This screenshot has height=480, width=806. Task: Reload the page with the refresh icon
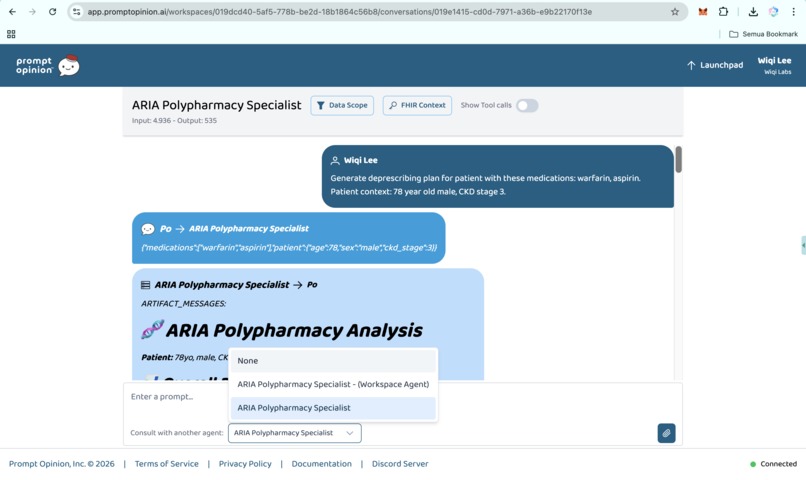click(x=52, y=12)
